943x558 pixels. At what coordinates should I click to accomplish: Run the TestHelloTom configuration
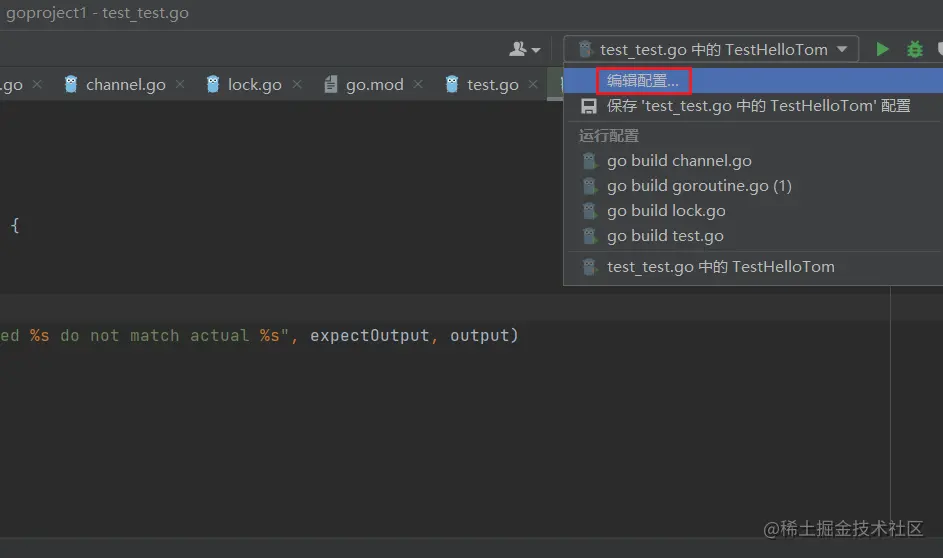pos(882,49)
